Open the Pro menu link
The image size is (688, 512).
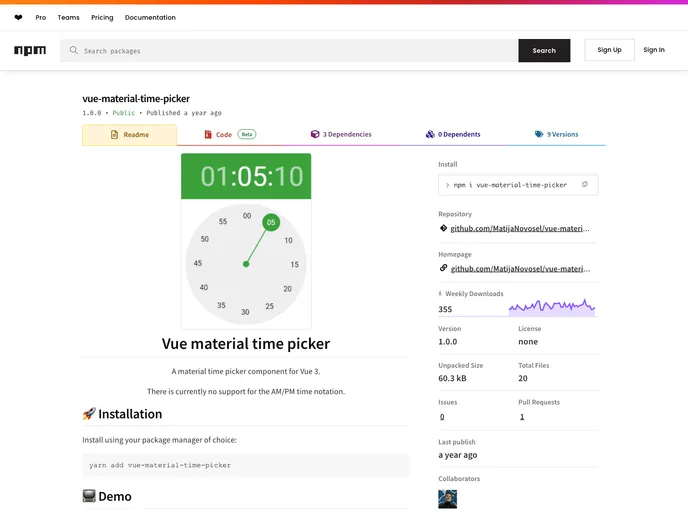click(x=41, y=18)
